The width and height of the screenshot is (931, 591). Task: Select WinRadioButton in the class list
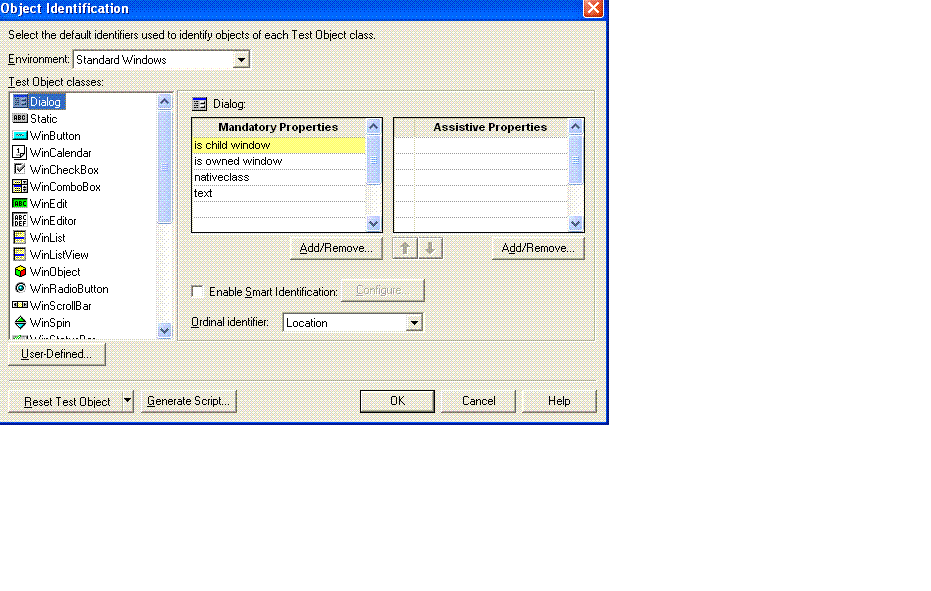[x=69, y=289]
